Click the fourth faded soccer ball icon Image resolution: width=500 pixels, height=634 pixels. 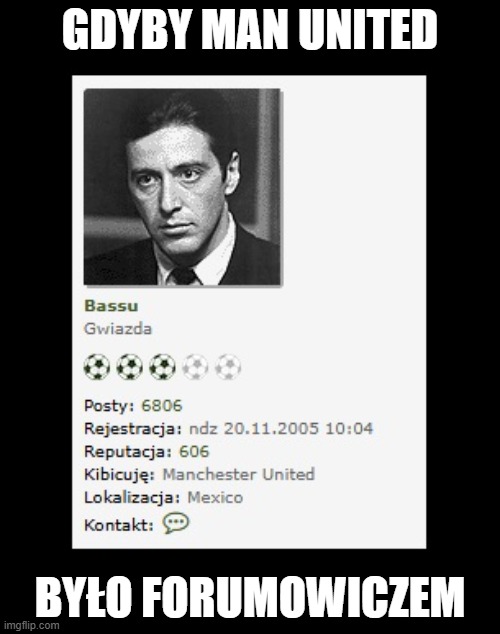click(x=195, y=367)
